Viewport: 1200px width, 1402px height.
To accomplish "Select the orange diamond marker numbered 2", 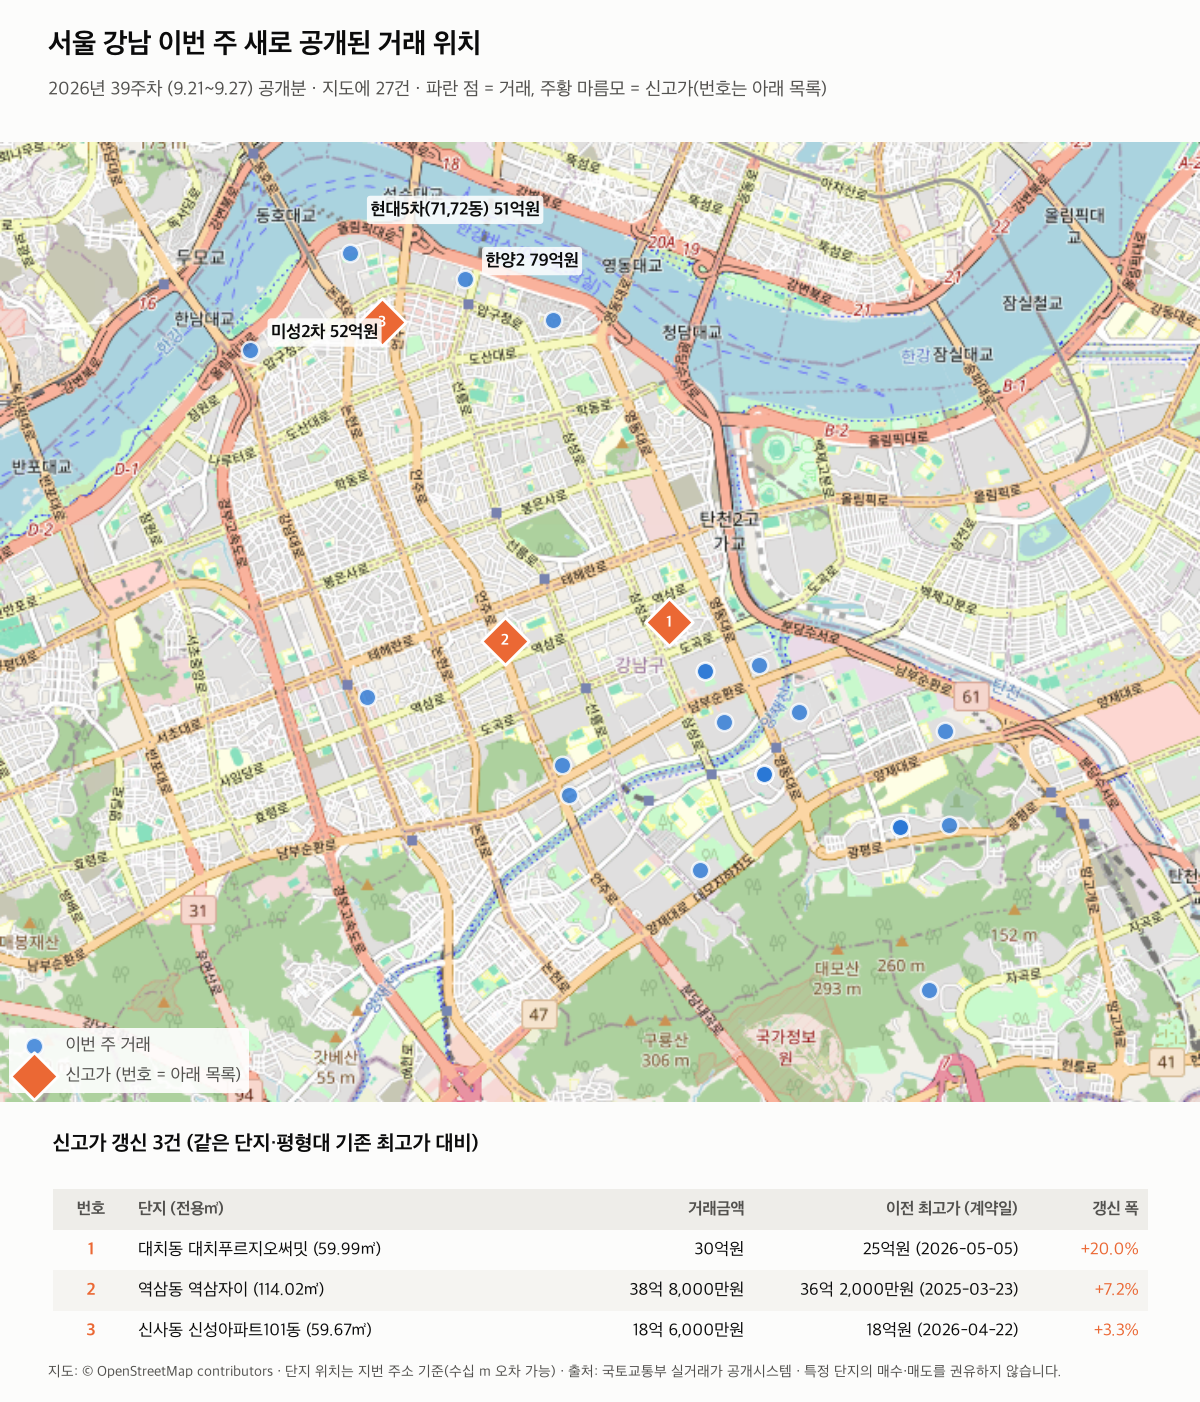I will coord(505,640).
